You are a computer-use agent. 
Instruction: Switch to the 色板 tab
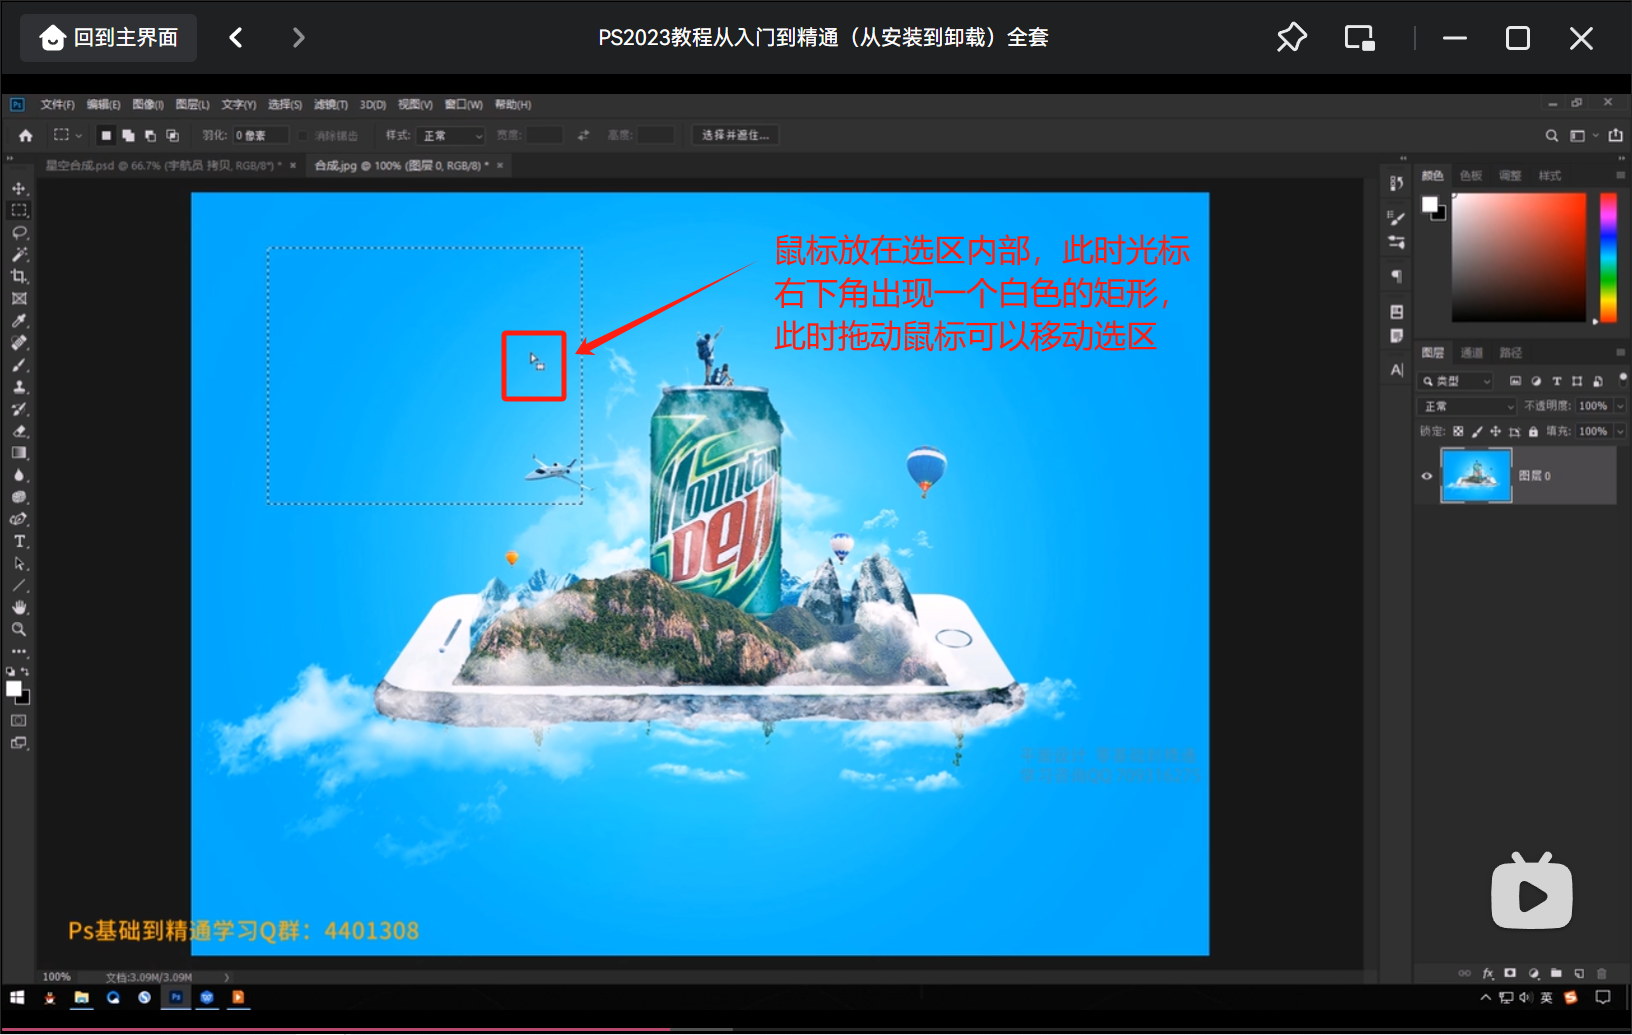point(1471,176)
